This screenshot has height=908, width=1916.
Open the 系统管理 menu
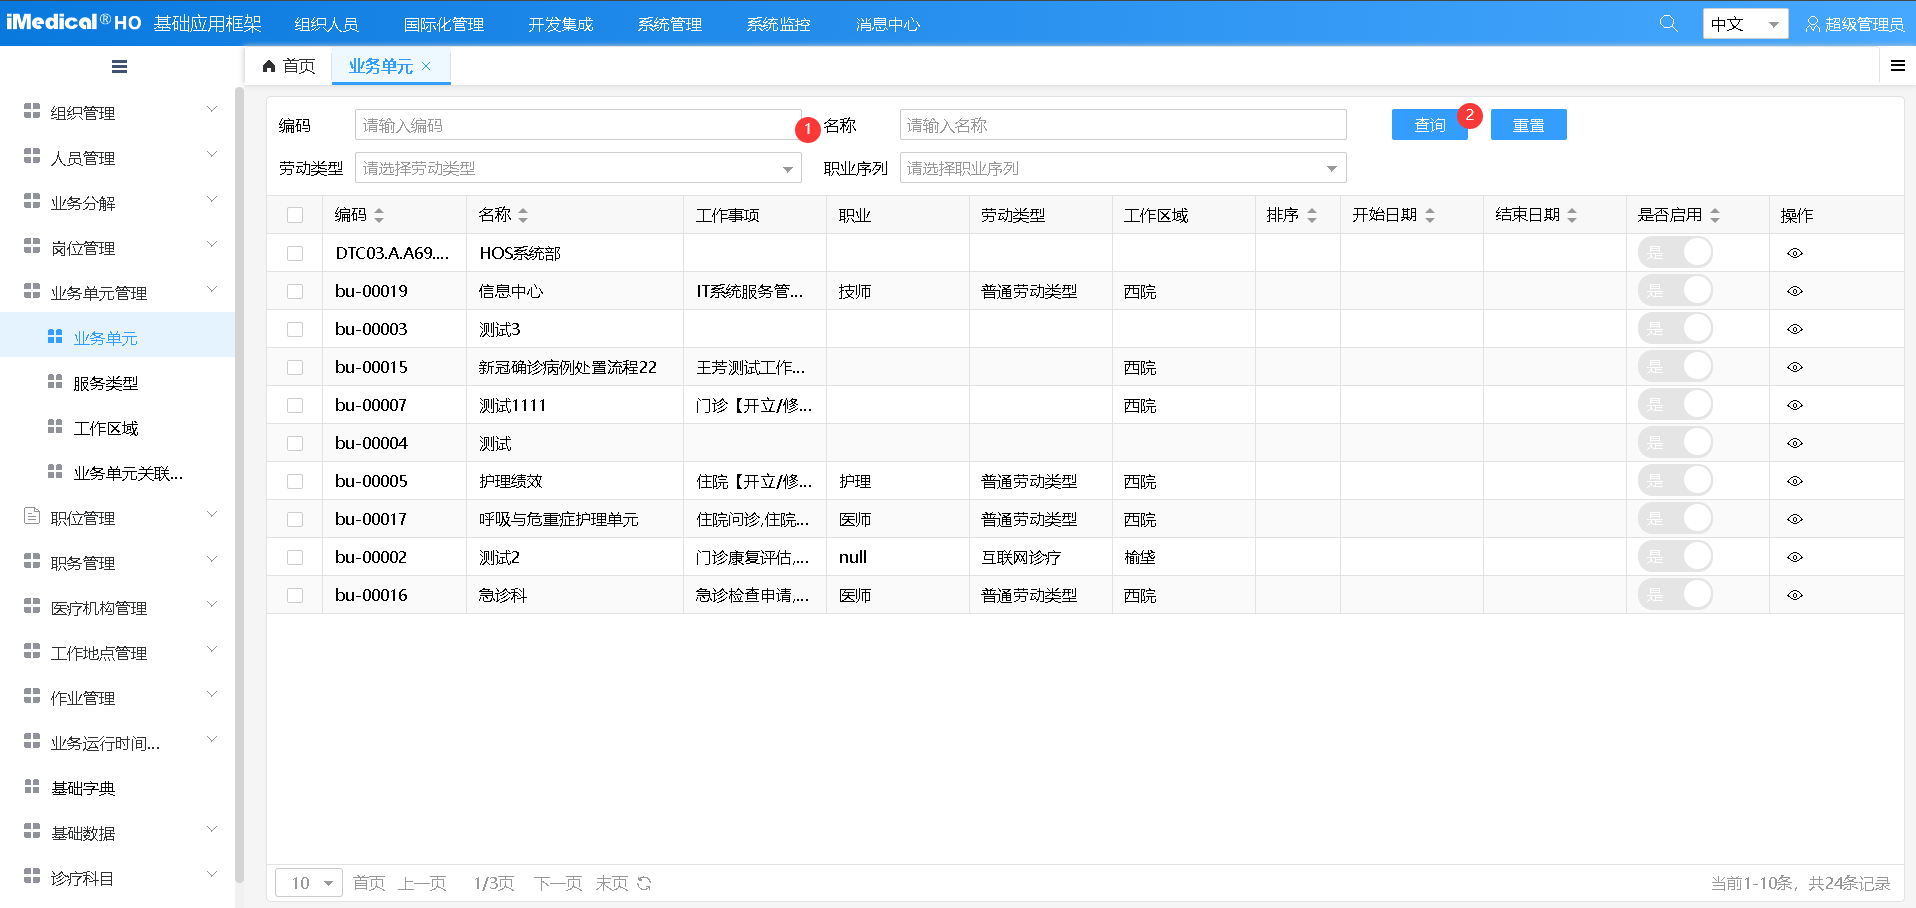(x=668, y=24)
